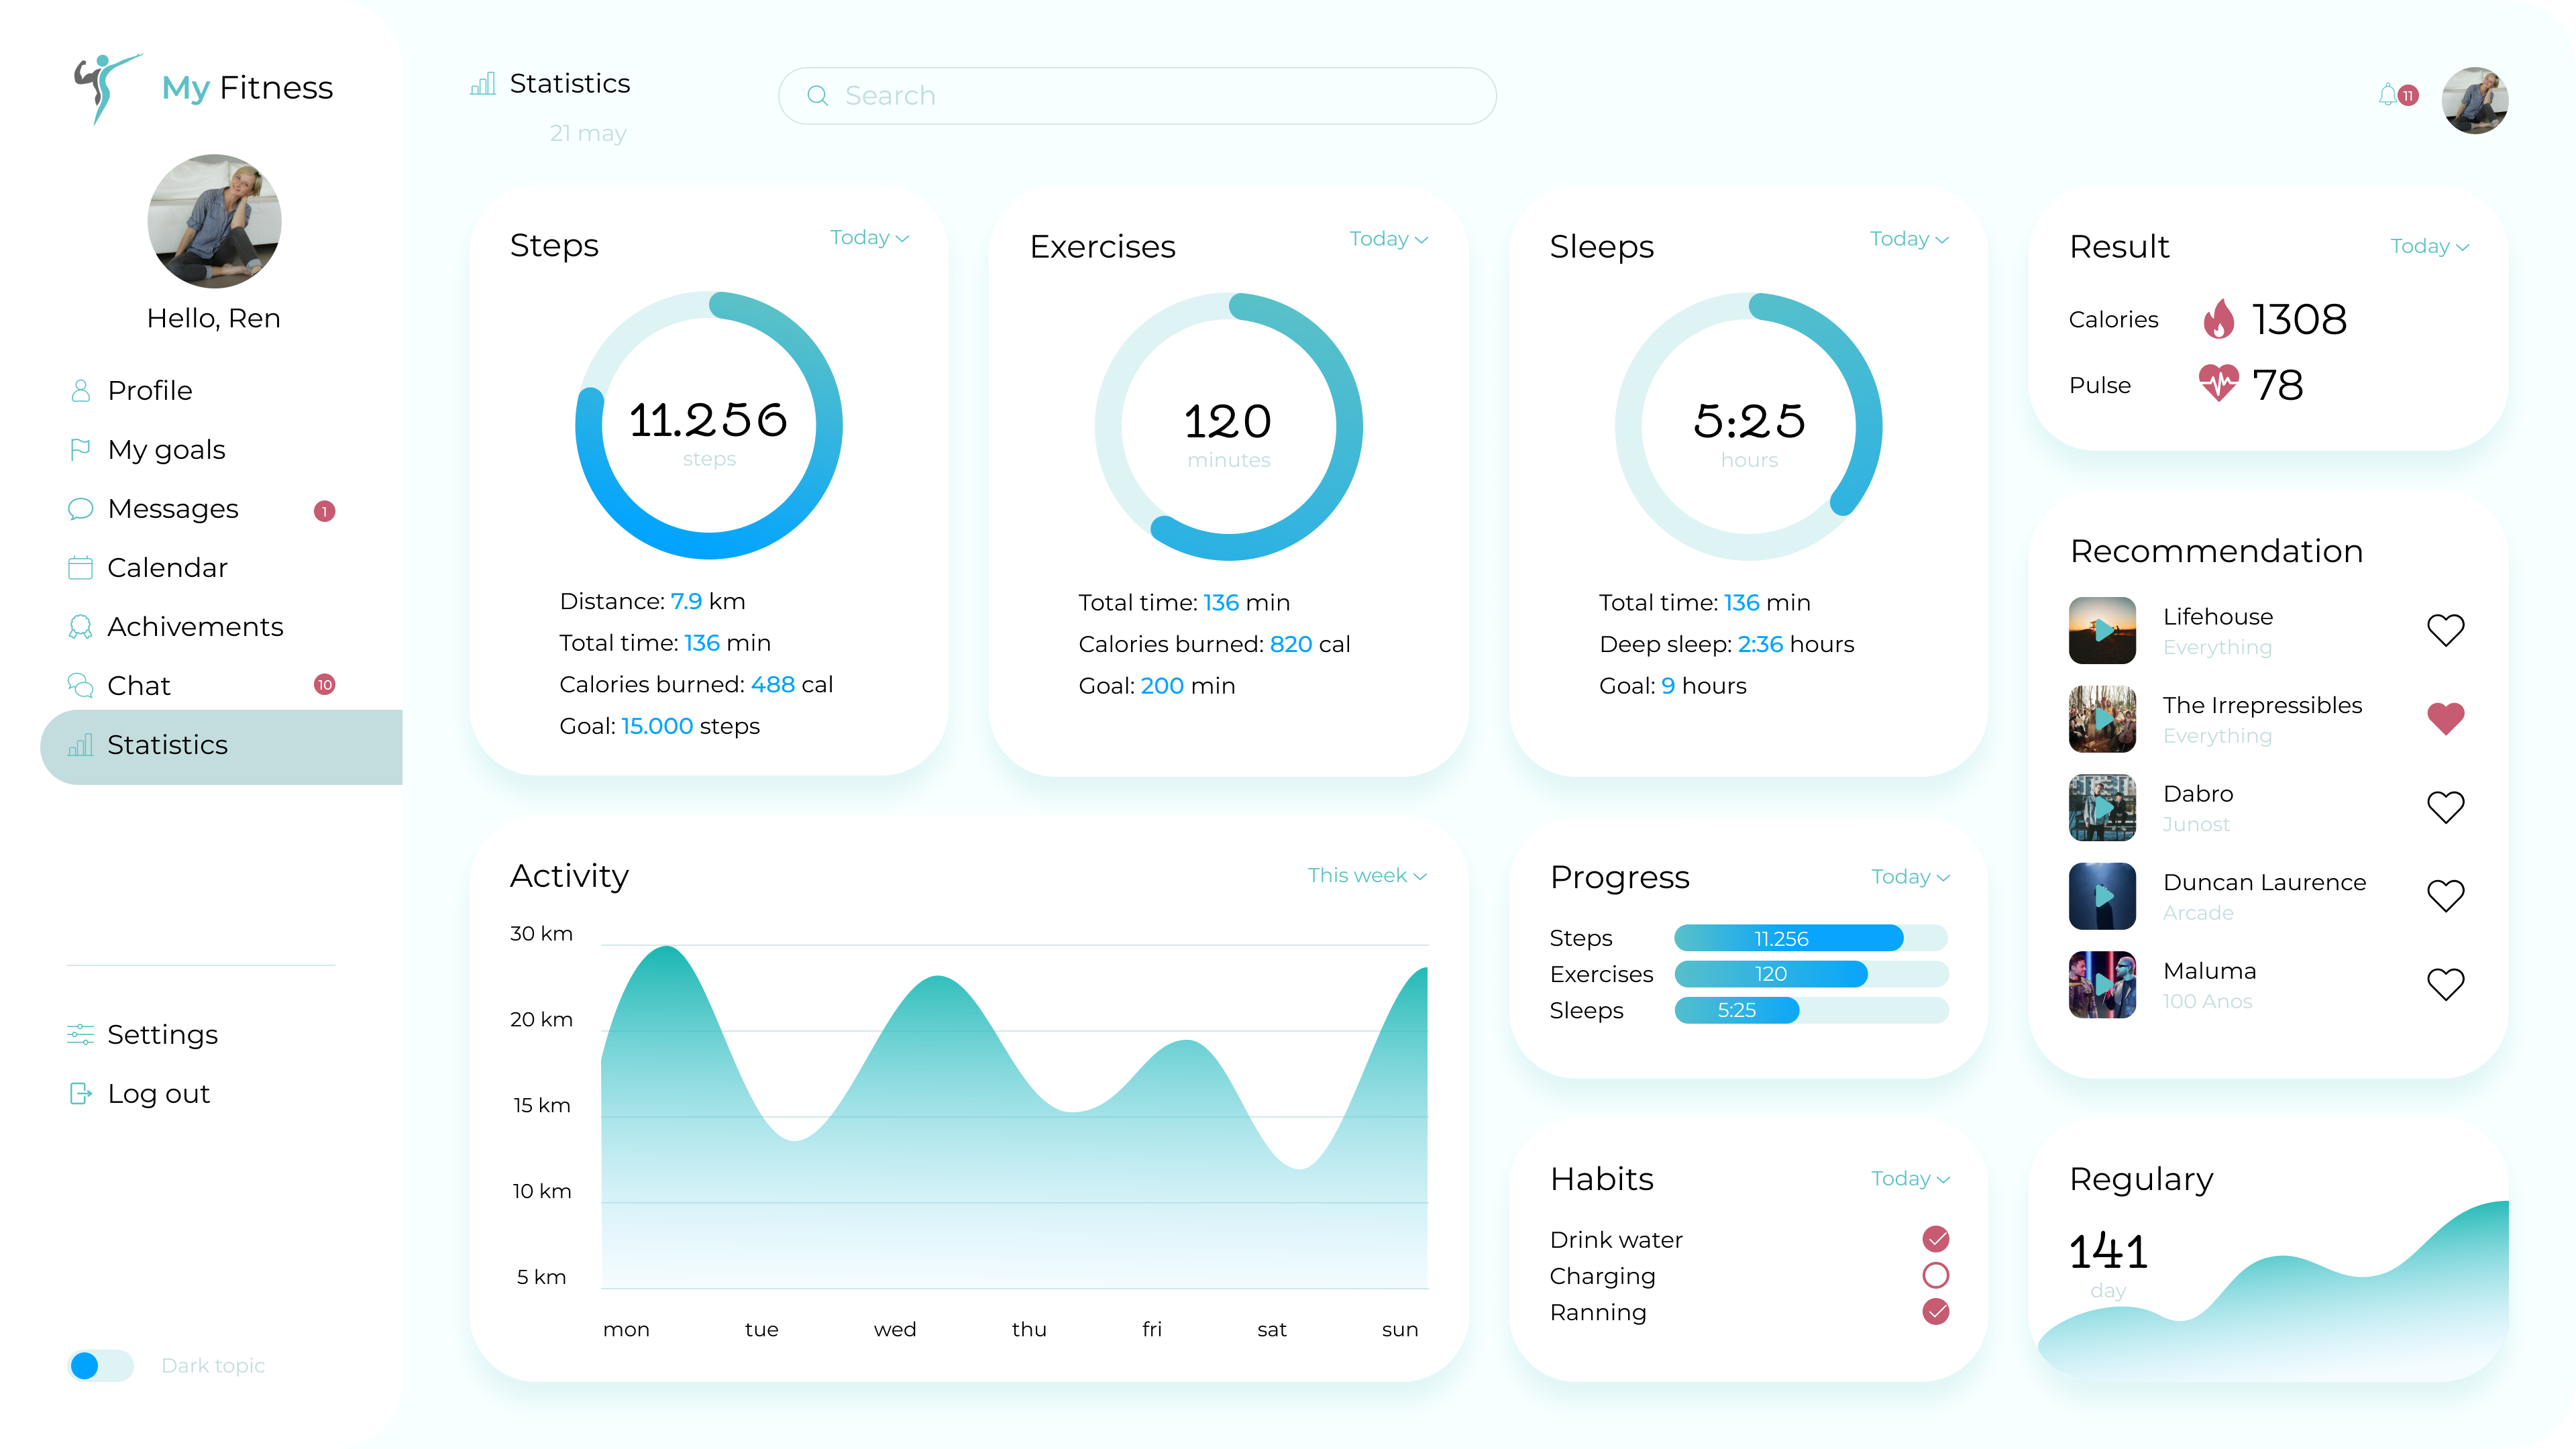Open the Sleeps card Today dropdown

[1908, 239]
